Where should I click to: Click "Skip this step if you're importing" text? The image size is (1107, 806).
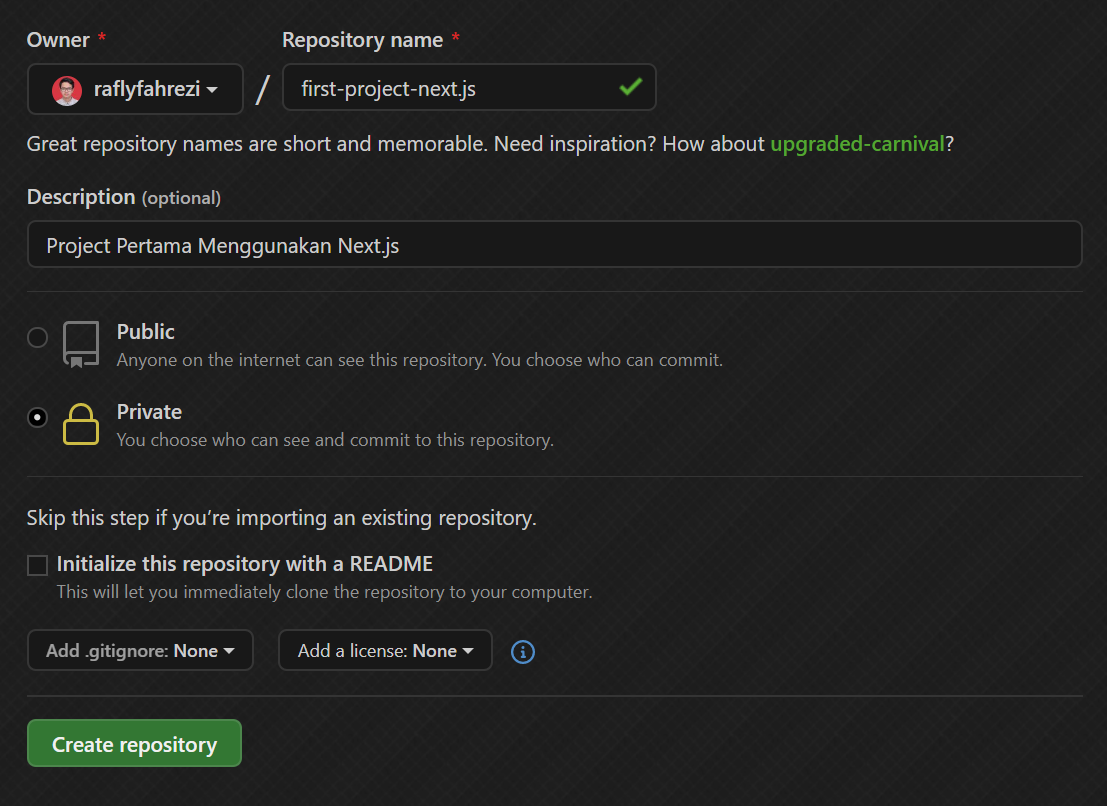click(281, 518)
